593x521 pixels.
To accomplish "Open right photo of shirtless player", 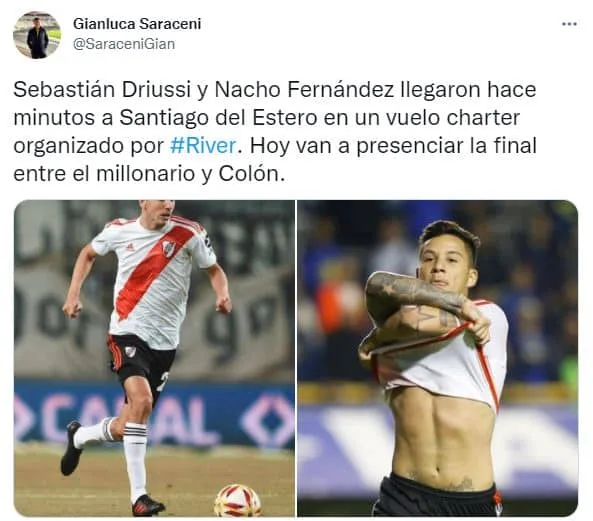I will pos(438,358).
